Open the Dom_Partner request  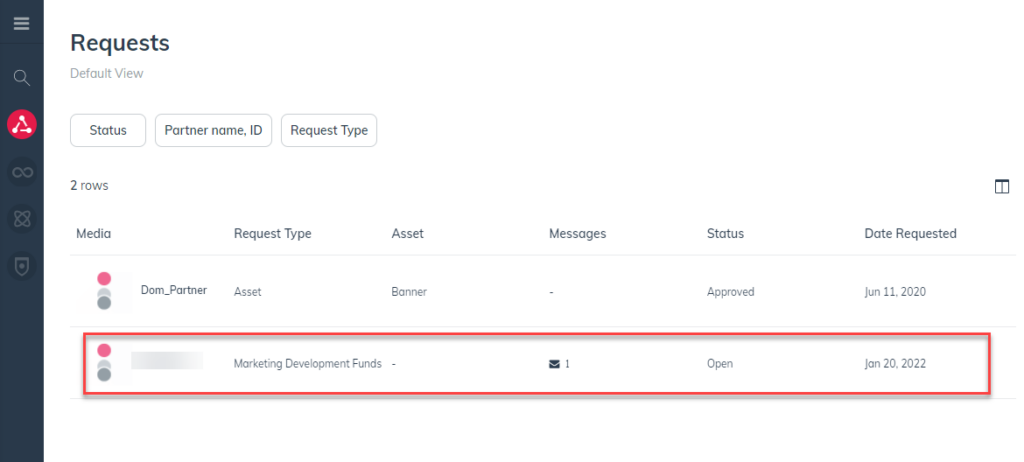pos(173,291)
